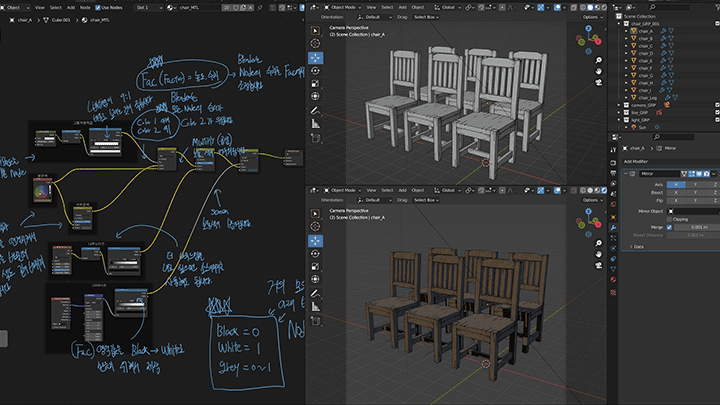Screen dimensions: 720x405
Task: Unlink chair_MTL with the X button
Action: point(250,8)
